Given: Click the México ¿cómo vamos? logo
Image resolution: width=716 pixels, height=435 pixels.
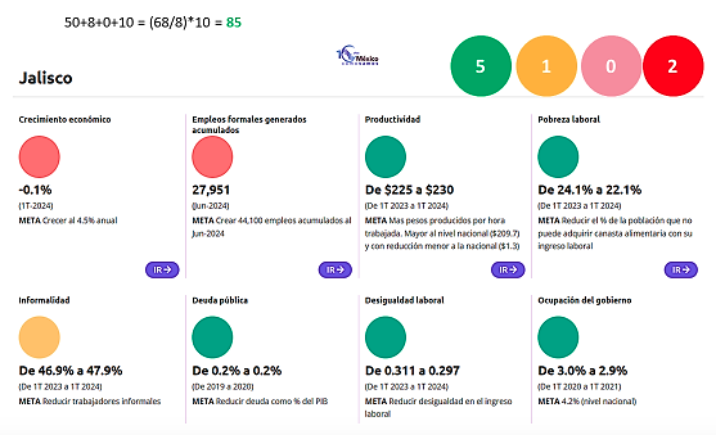Looking at the screenshot, I should 357,56.
